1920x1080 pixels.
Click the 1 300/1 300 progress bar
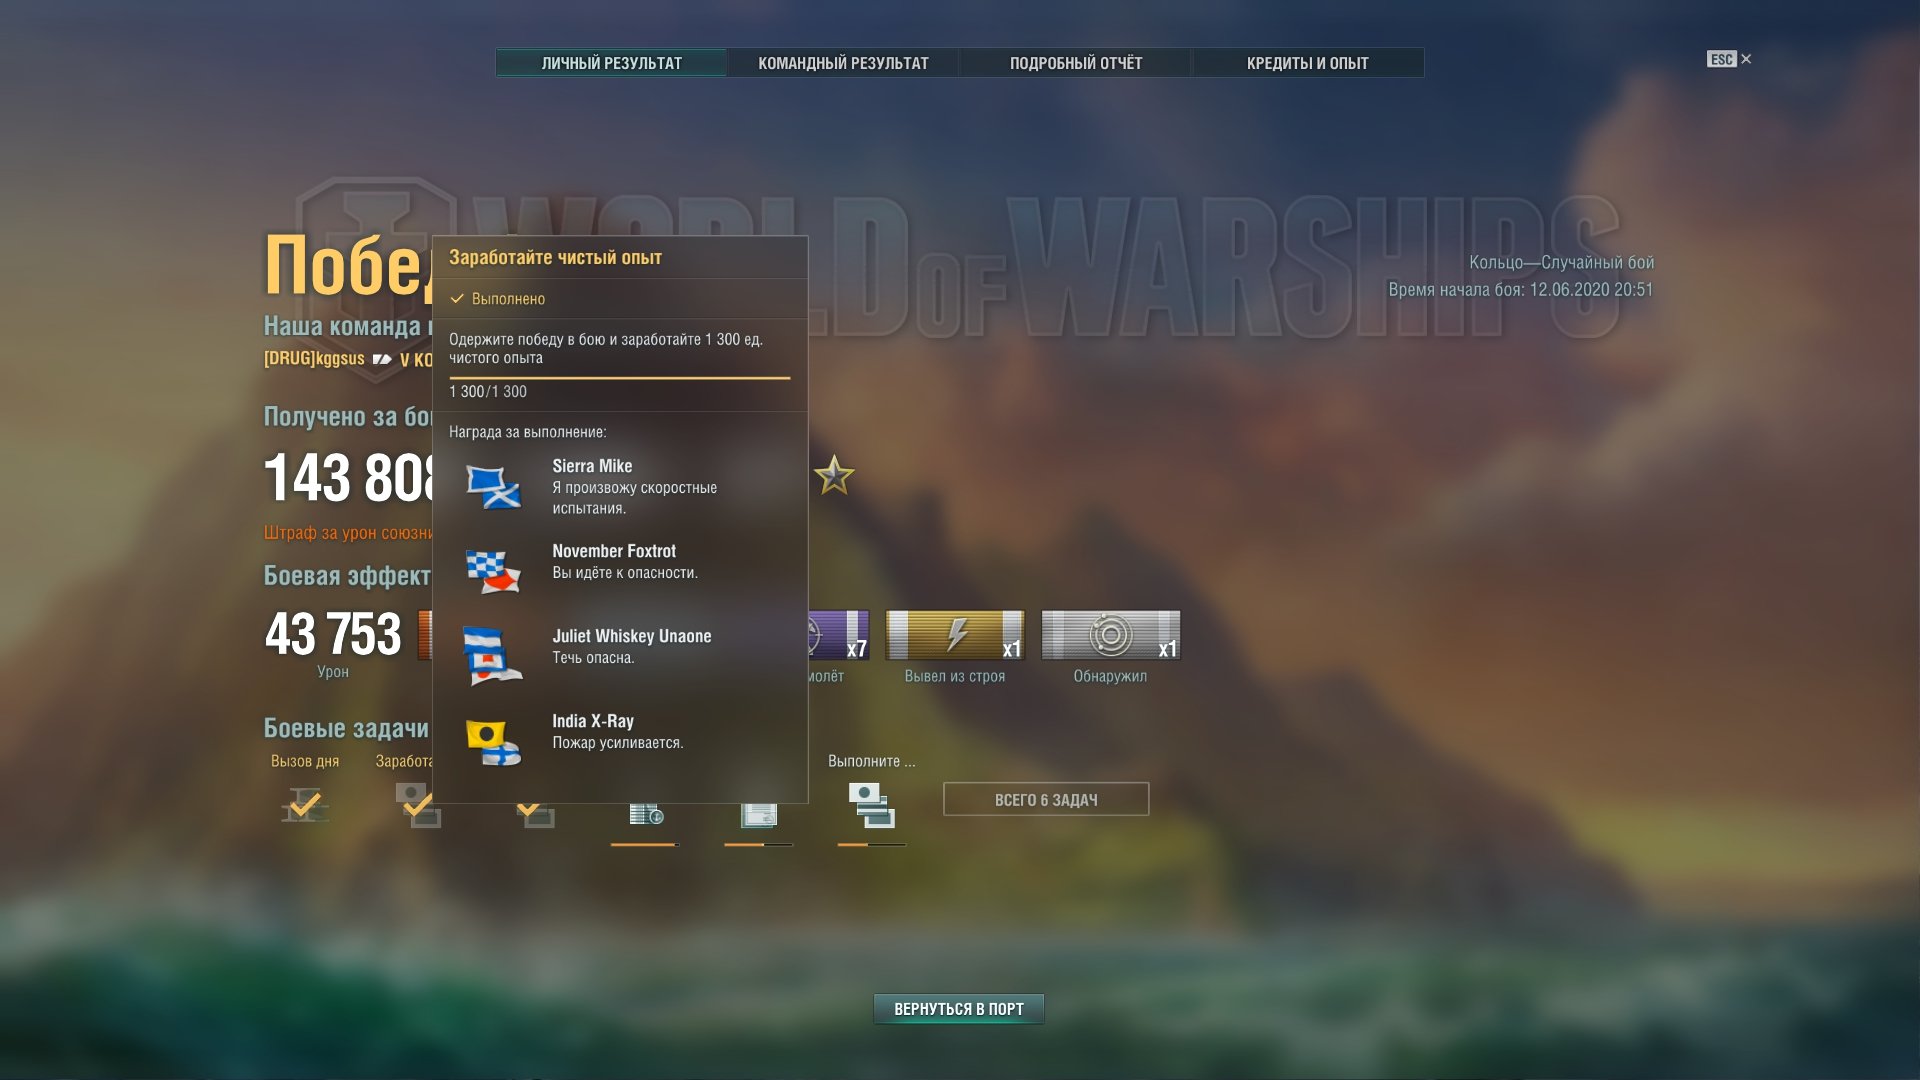point(619,378)
